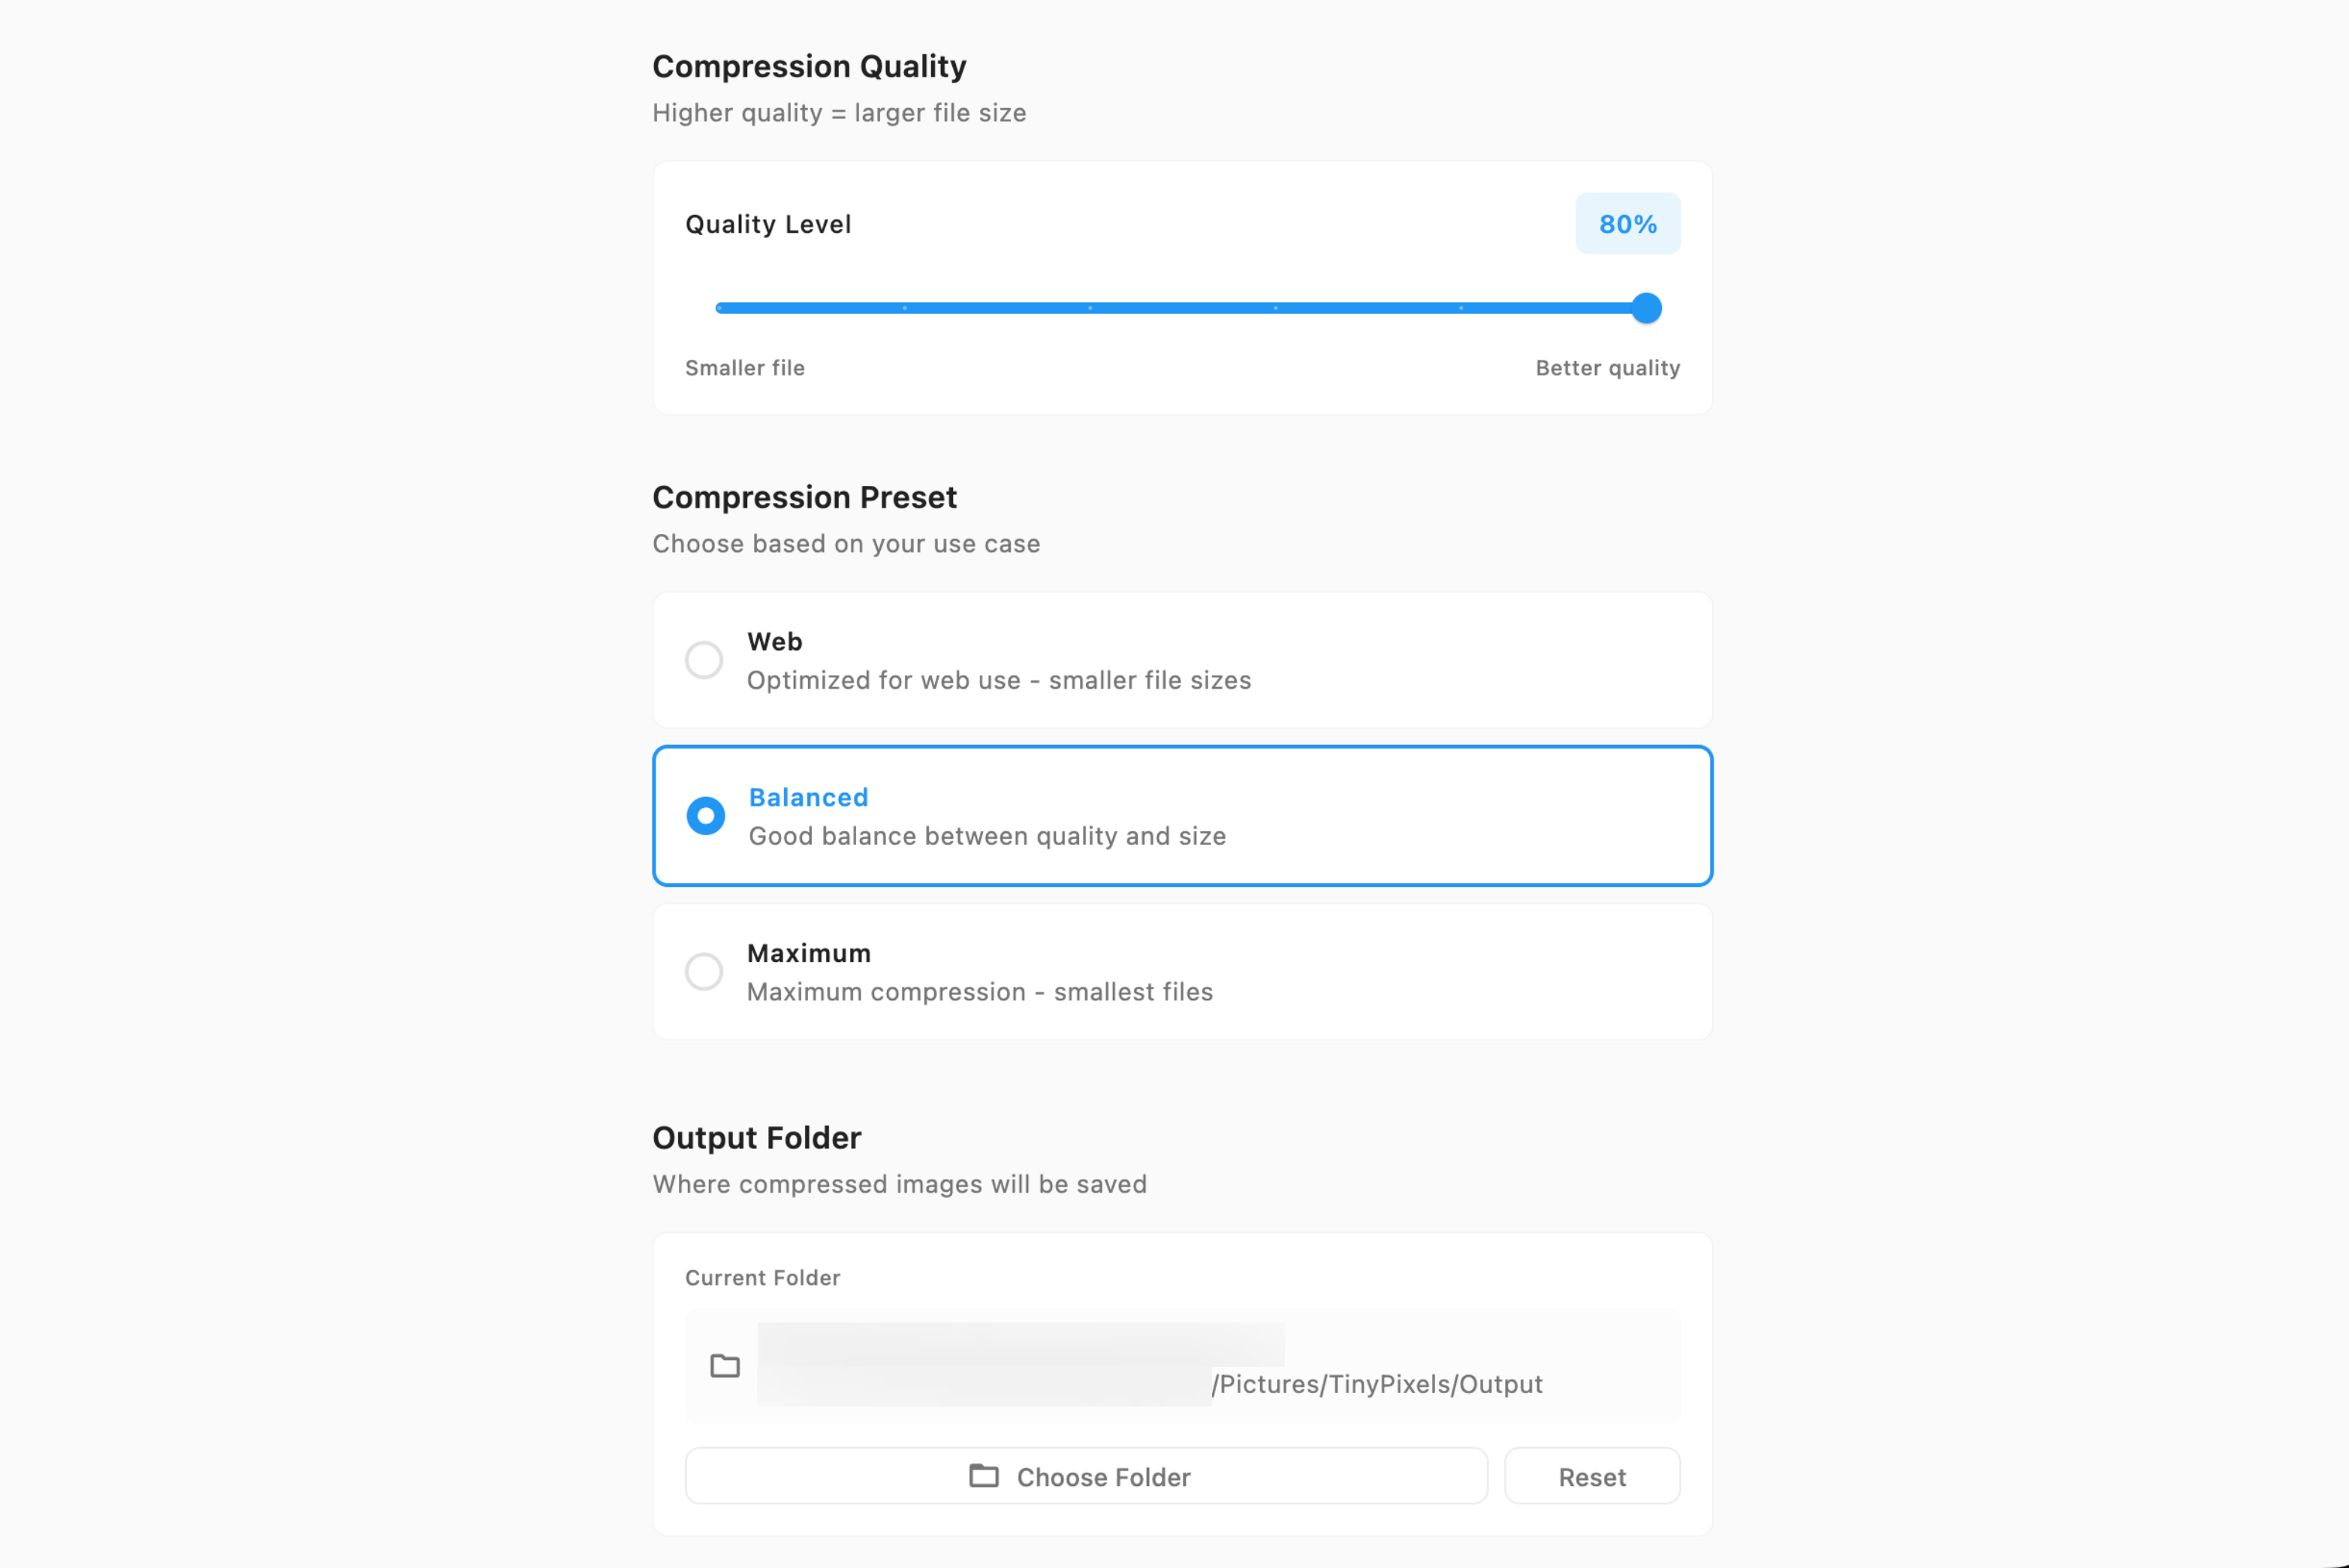Click the Compression Quality heading

tap(809, 66)
